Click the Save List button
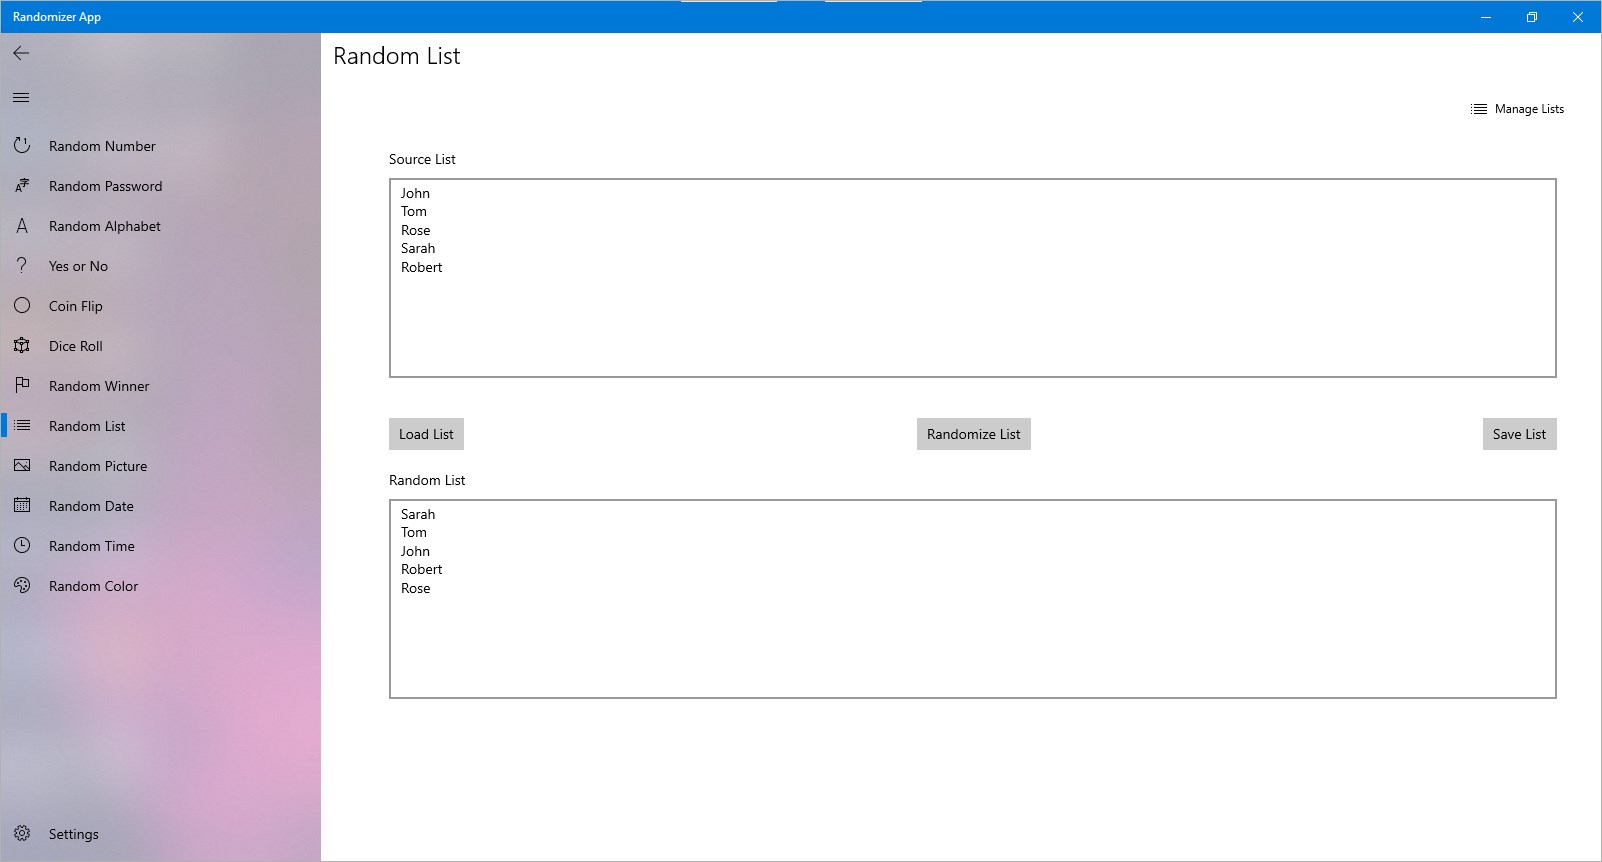 (1519, 434)
